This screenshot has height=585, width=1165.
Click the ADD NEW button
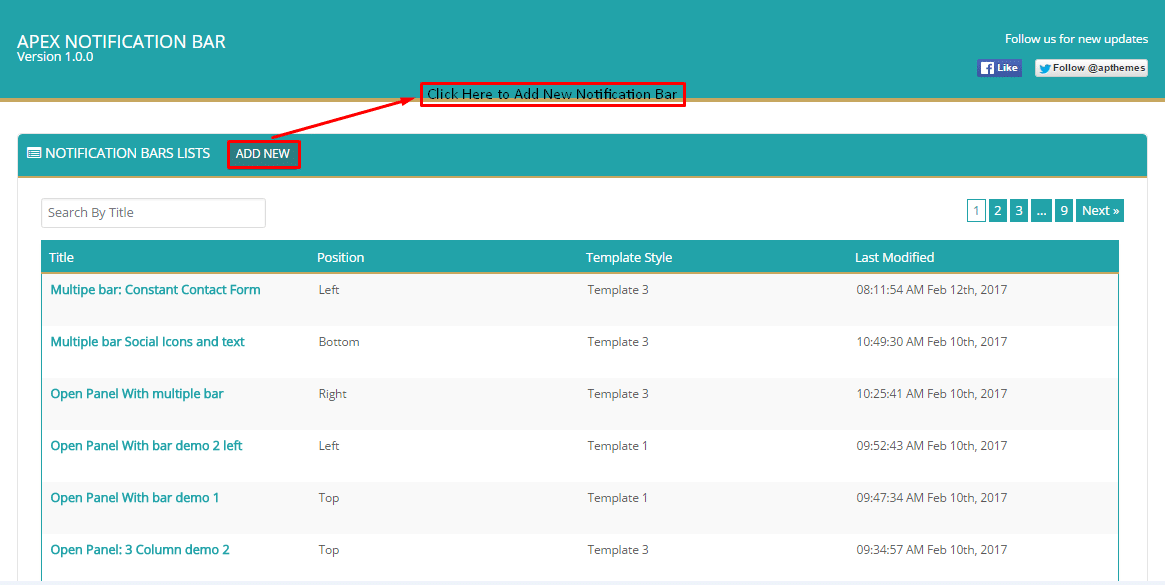click(x=263, y=154)
